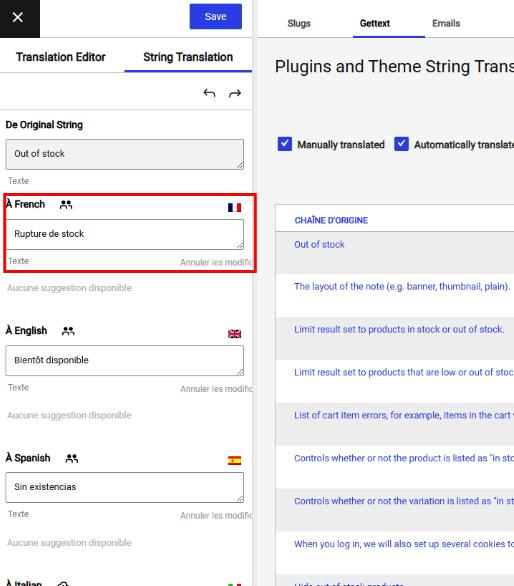Image resolution: width=514 pixels, height=586 pixels.
Task: Click the users icon beside French label
Action: click(66, 204)
